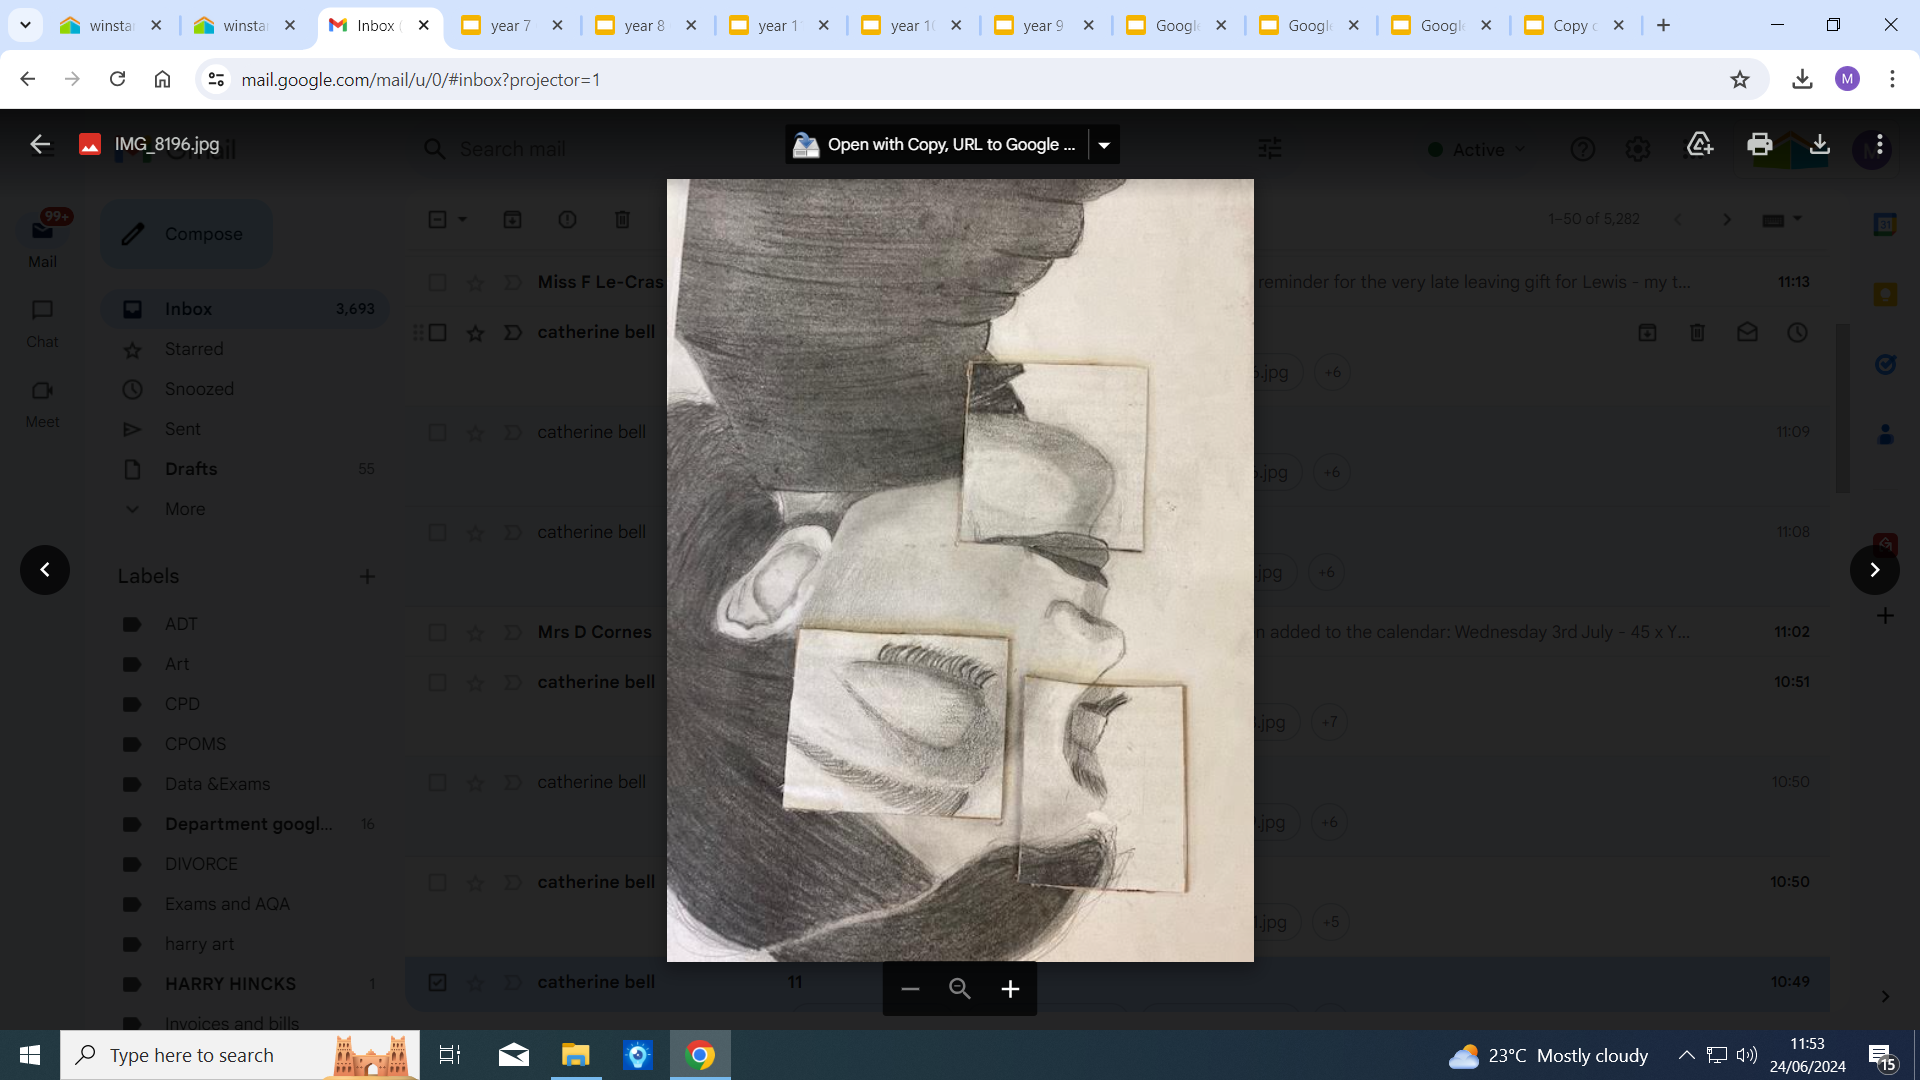The image size is (1920, 1080).
Task: Open Active status dropdown
Action: [x=1477, y=149]
